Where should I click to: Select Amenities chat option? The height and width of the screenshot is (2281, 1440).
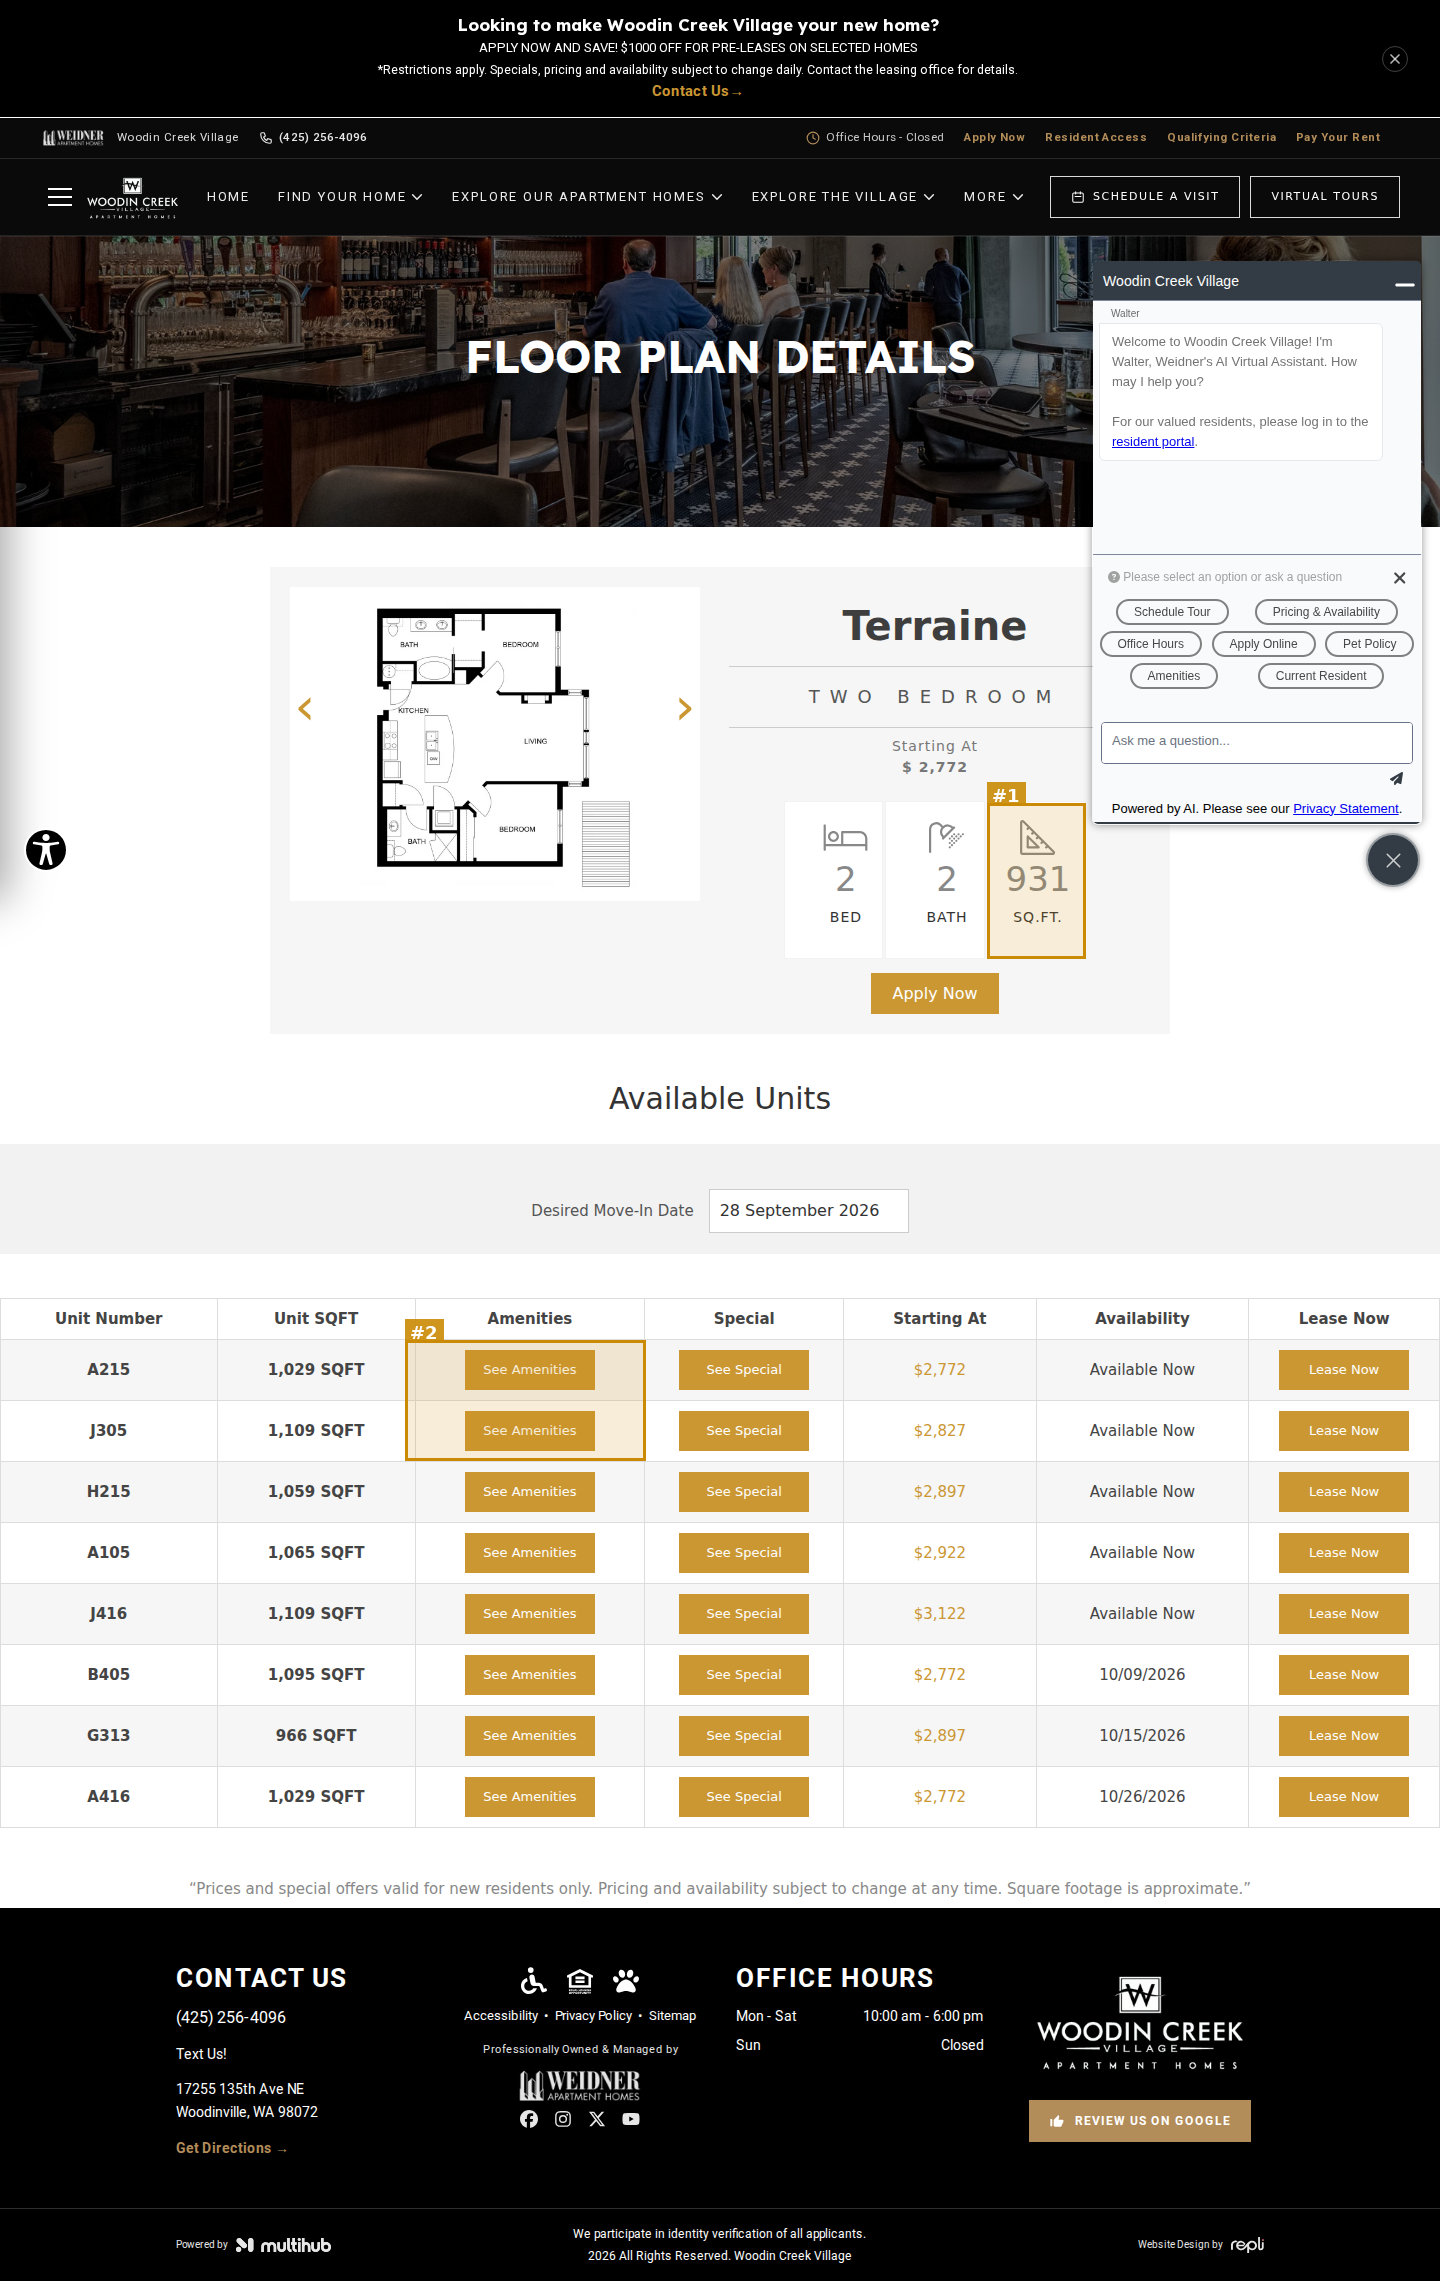(x=1174, y=676)
